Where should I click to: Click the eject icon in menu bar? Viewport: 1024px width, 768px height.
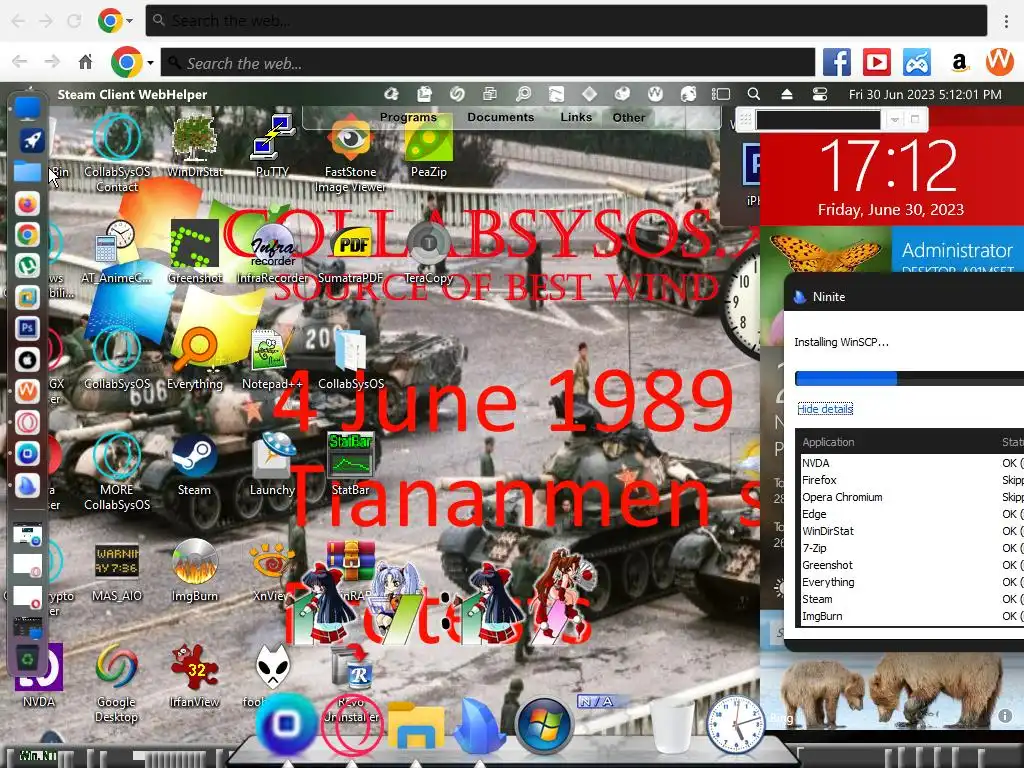point(786,94)
